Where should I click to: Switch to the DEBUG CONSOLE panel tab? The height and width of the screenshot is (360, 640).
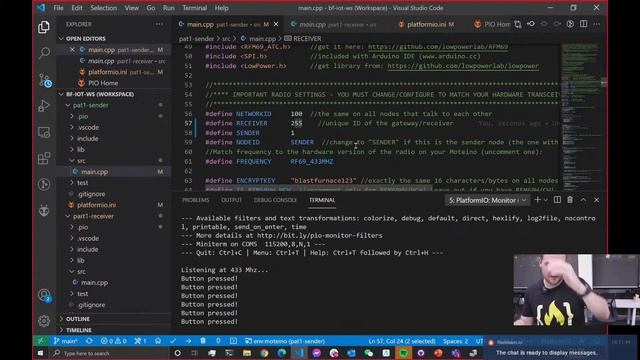[x=275, y=200]
